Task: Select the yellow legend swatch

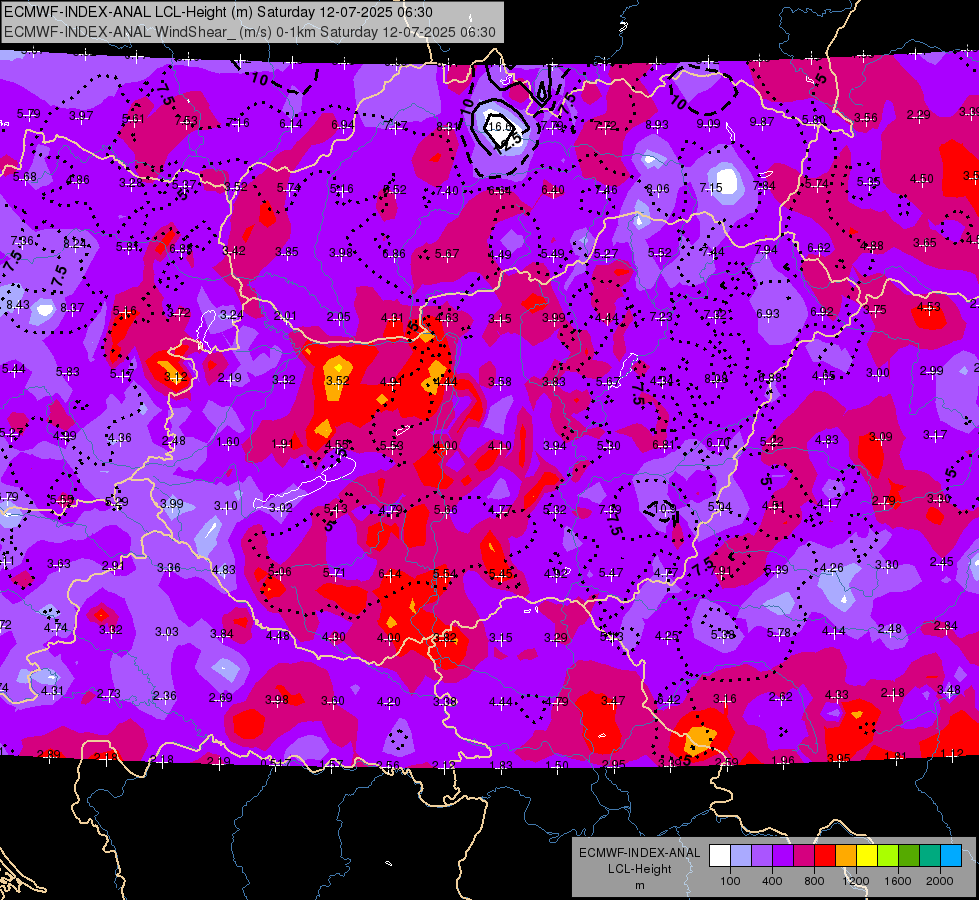Action: (867, 855)
